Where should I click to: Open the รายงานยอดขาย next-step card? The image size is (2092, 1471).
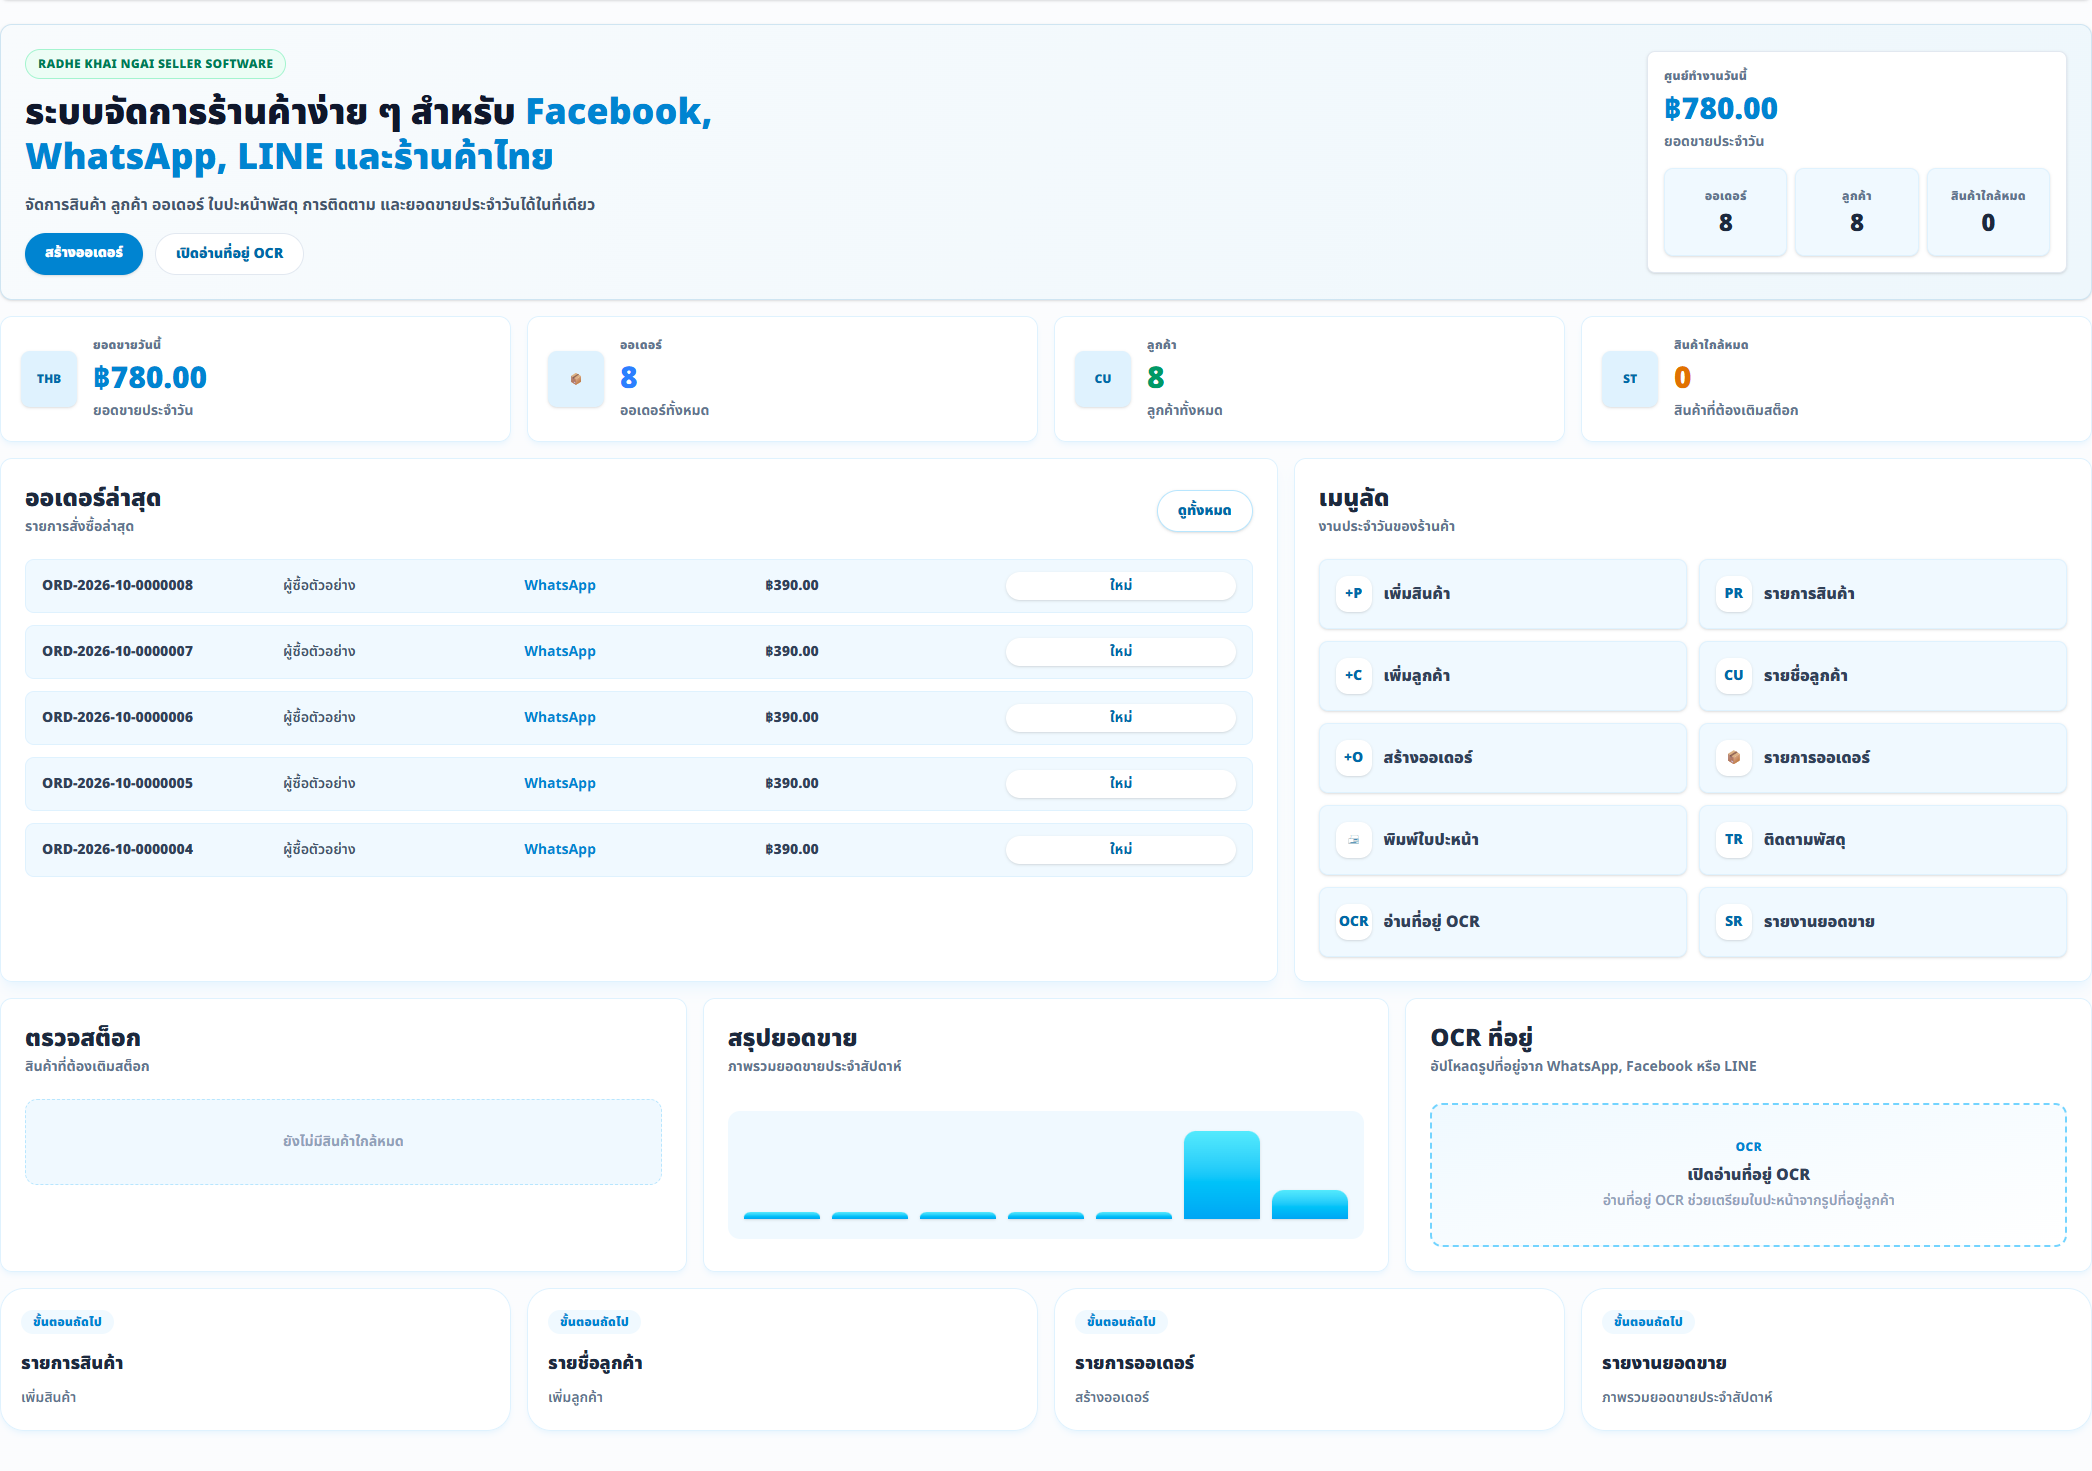click(1836, 1359)
